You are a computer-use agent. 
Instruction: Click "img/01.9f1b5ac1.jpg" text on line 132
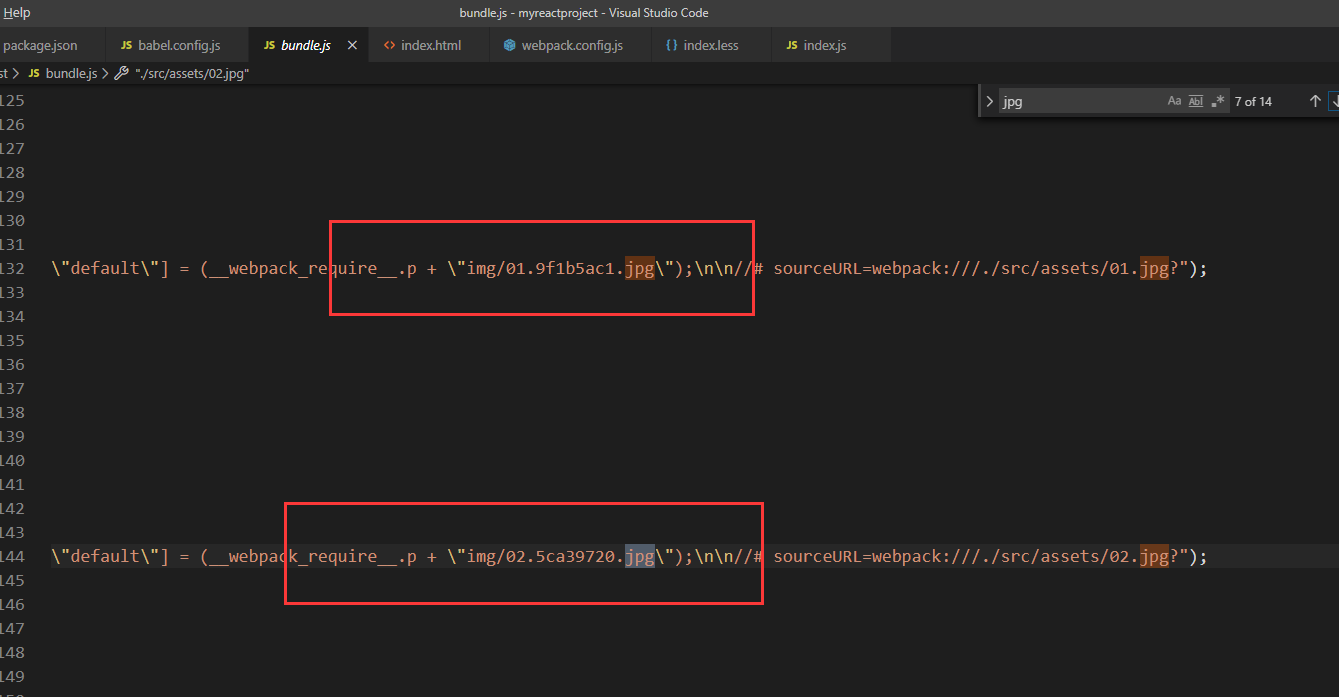pyautogui.click(x=560, y=269)
